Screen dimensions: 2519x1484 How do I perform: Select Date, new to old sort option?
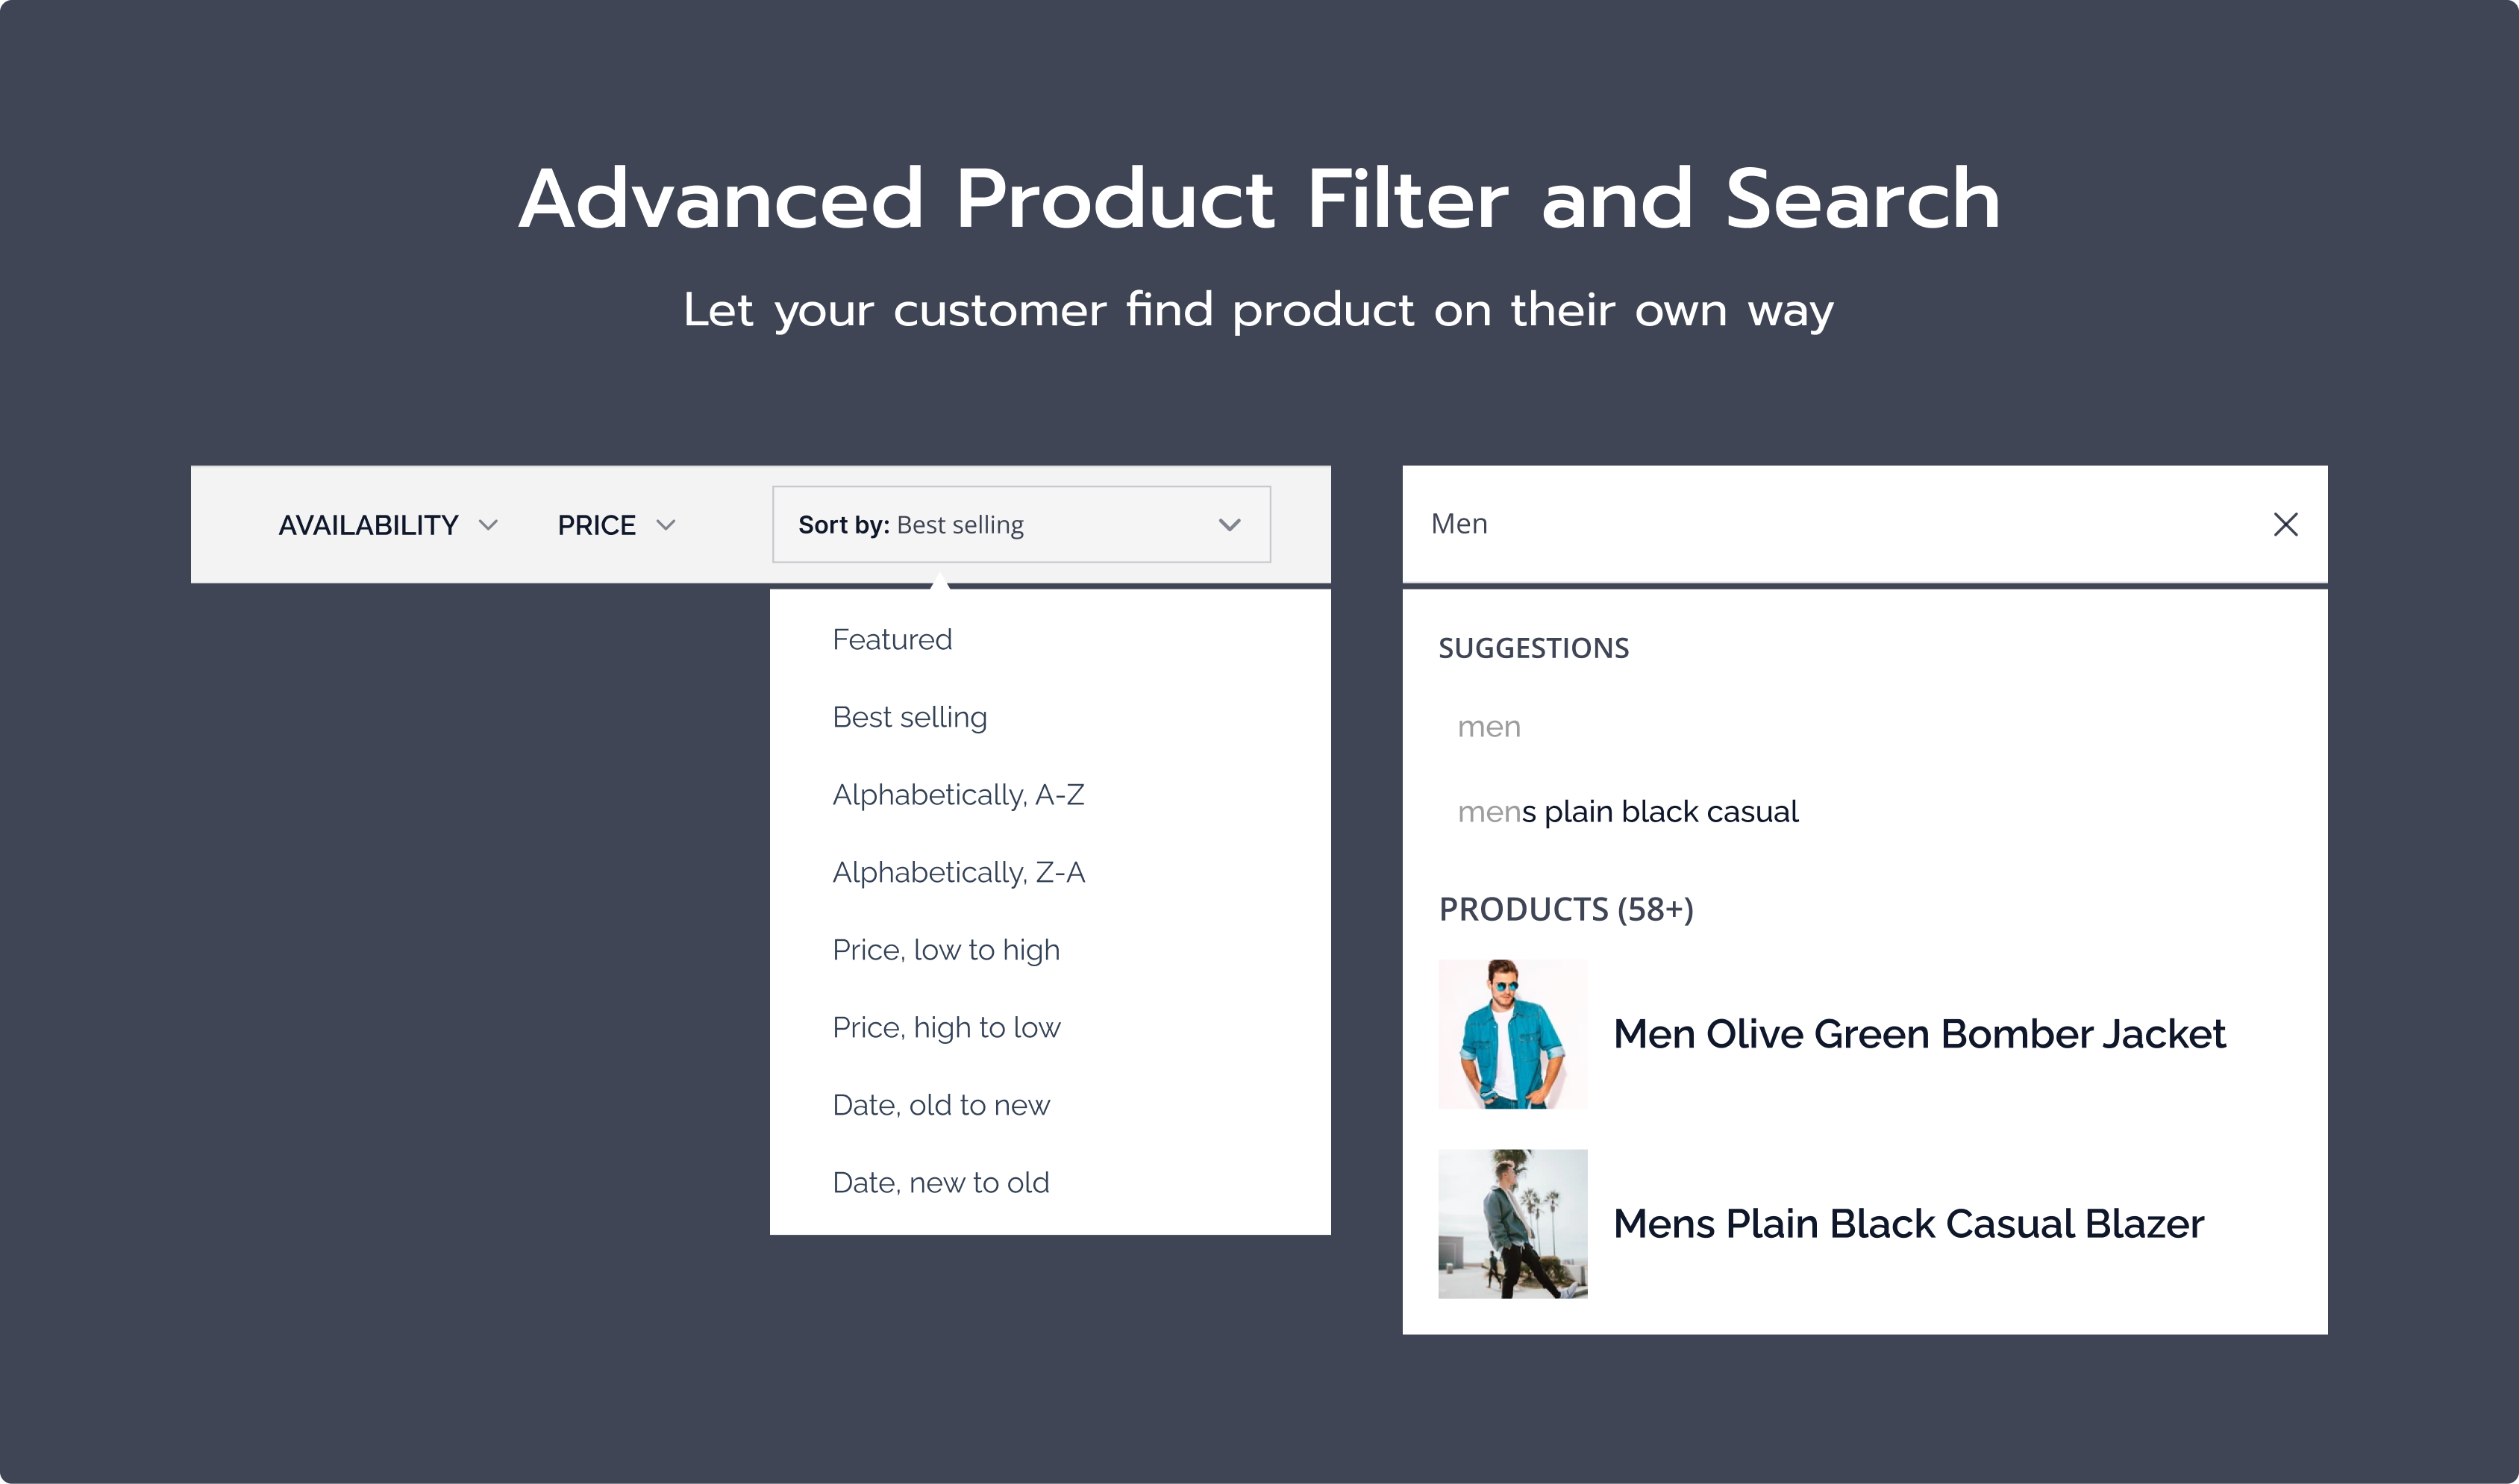tap(942, 1182)
